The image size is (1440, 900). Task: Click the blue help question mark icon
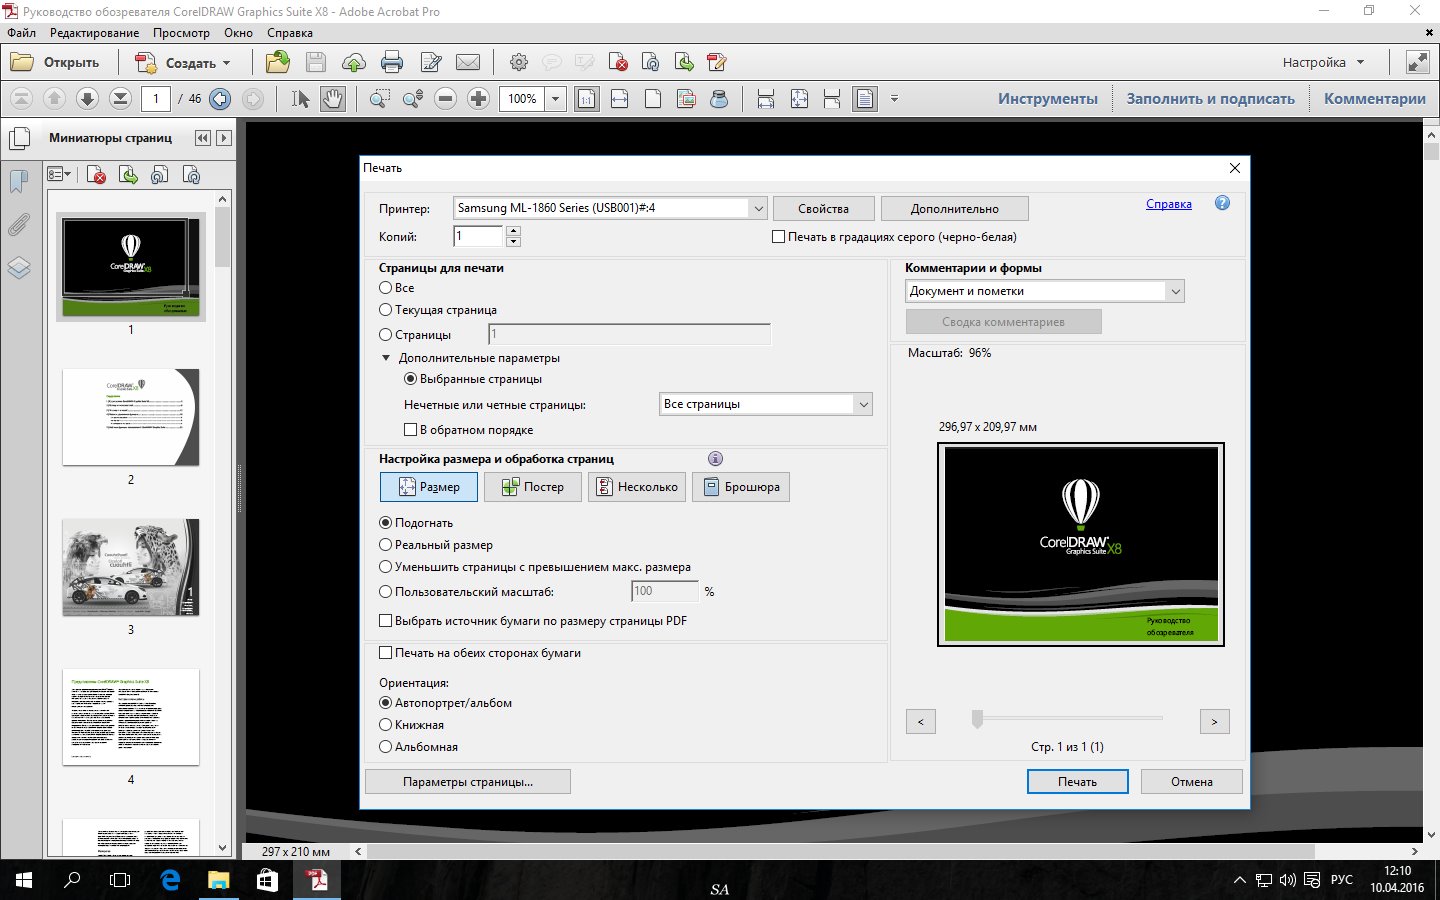click(x=1222, y=203)
